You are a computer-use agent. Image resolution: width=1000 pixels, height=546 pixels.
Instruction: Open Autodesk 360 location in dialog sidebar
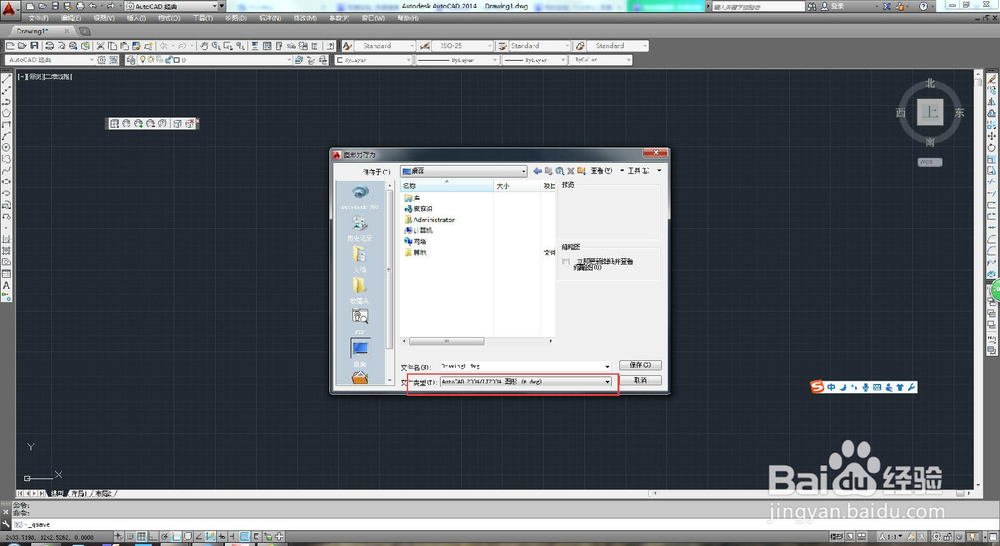pos(360,196)
